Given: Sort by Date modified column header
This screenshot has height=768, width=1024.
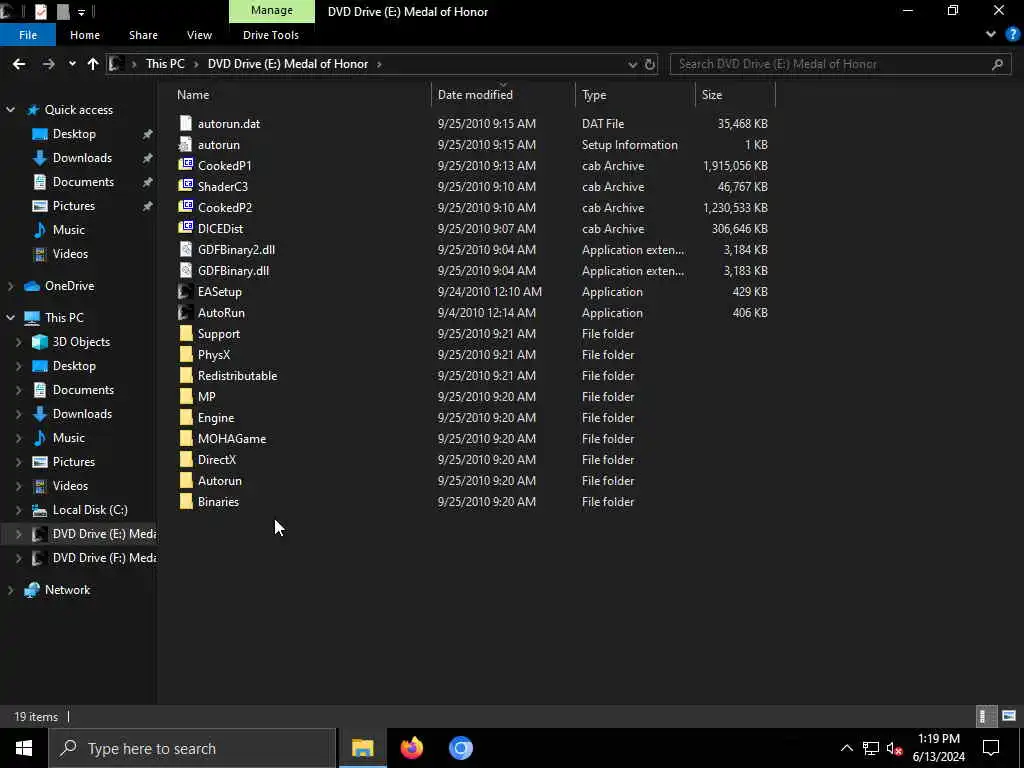Looking at the screenshot, I should 475,95.
